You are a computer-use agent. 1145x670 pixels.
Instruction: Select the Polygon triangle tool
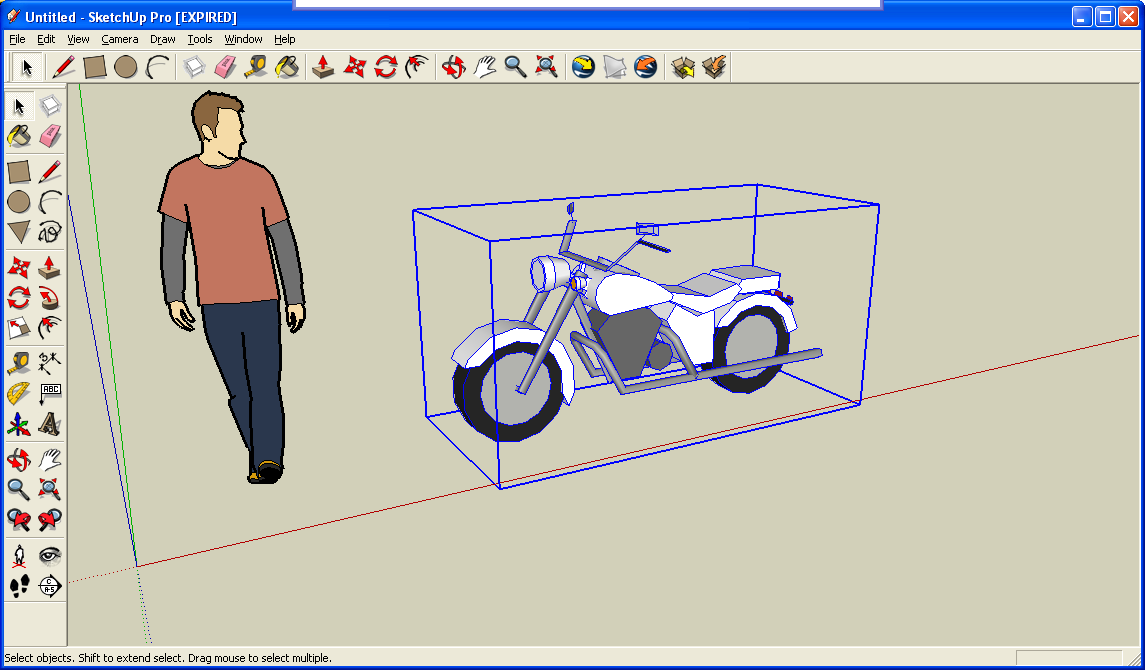click(18, 232)
